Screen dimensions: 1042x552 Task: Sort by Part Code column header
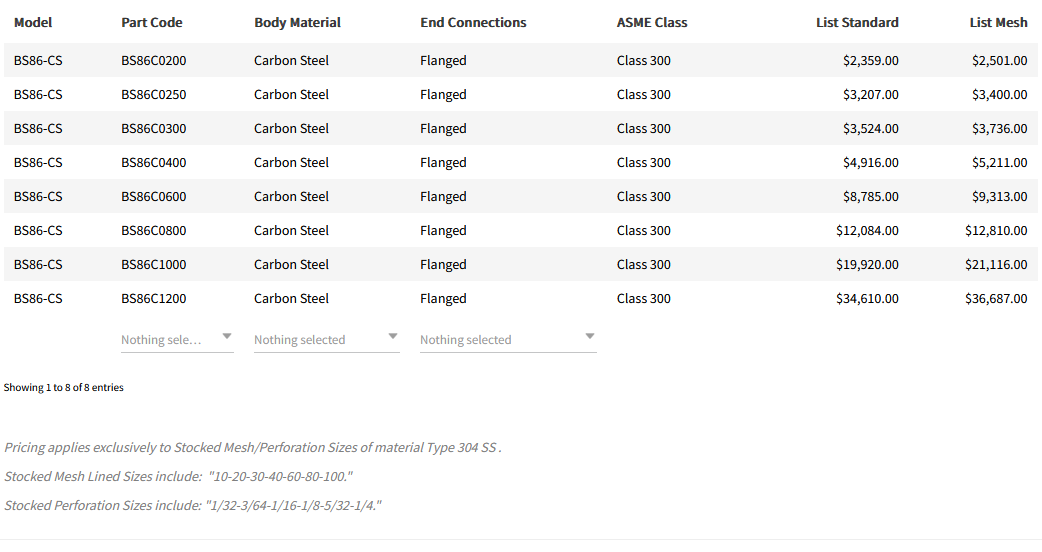(x=152, y=22)
